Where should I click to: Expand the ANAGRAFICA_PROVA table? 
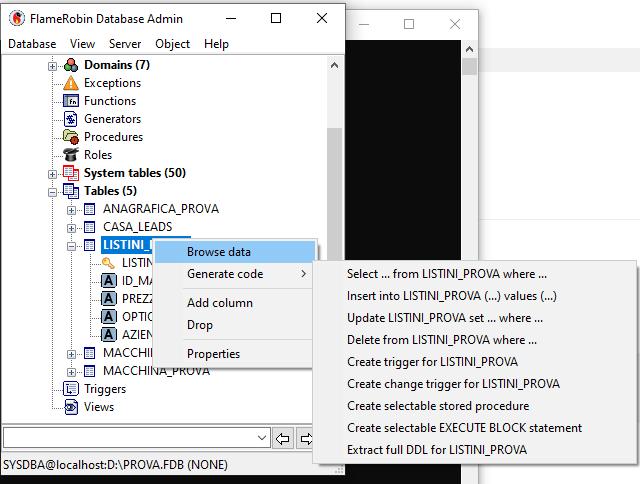(71, 210)
